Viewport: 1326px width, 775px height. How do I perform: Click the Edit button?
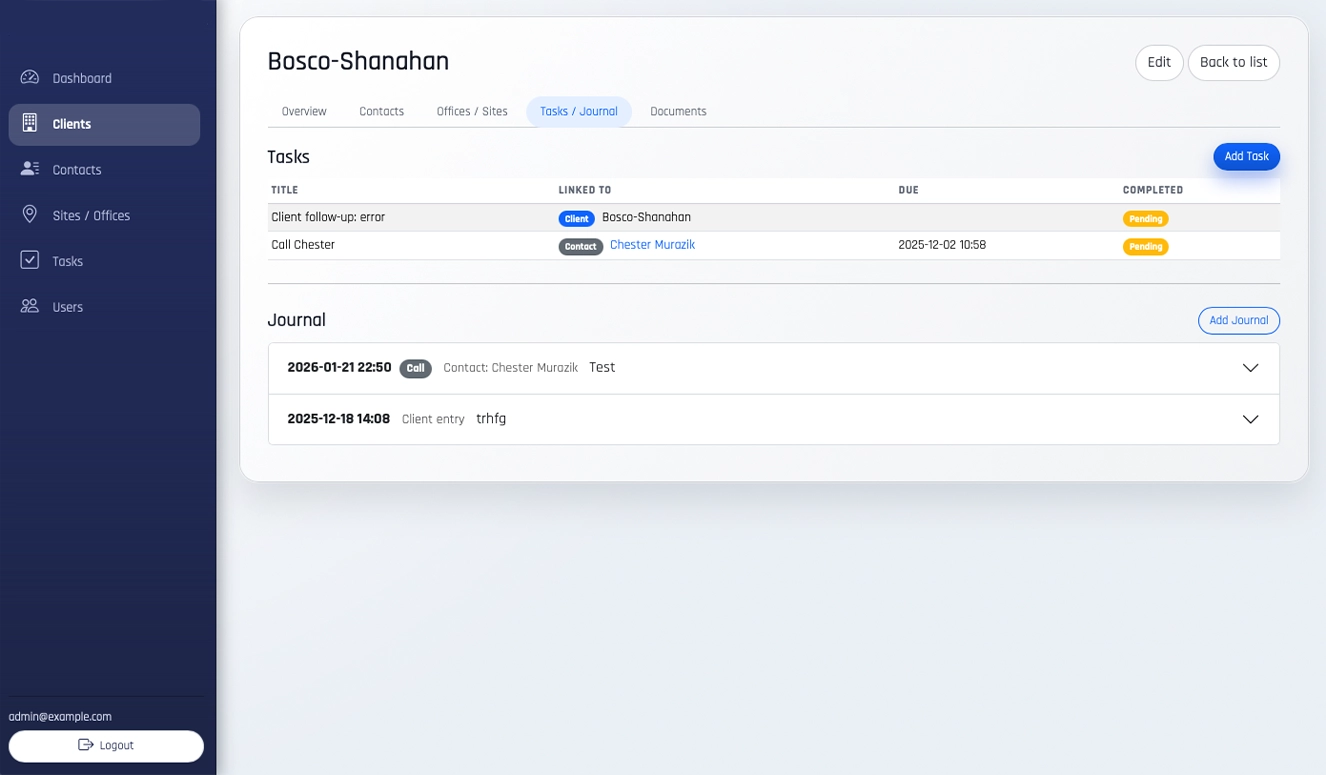[1158, 63]
